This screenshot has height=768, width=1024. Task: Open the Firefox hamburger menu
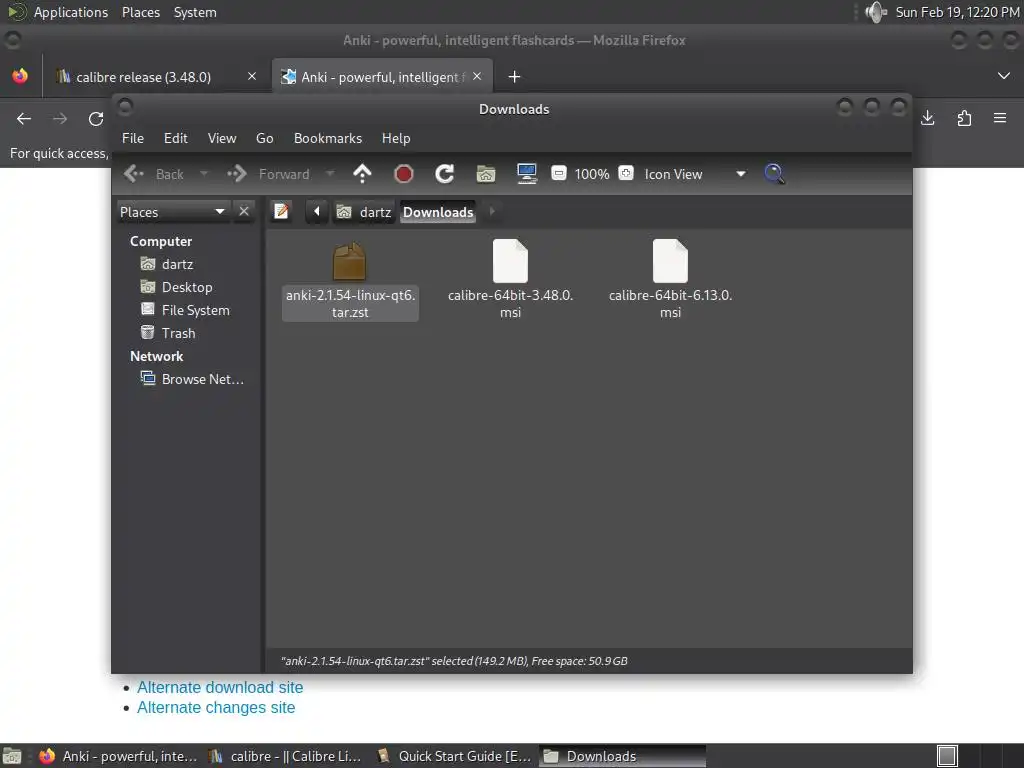point(1000,118)
